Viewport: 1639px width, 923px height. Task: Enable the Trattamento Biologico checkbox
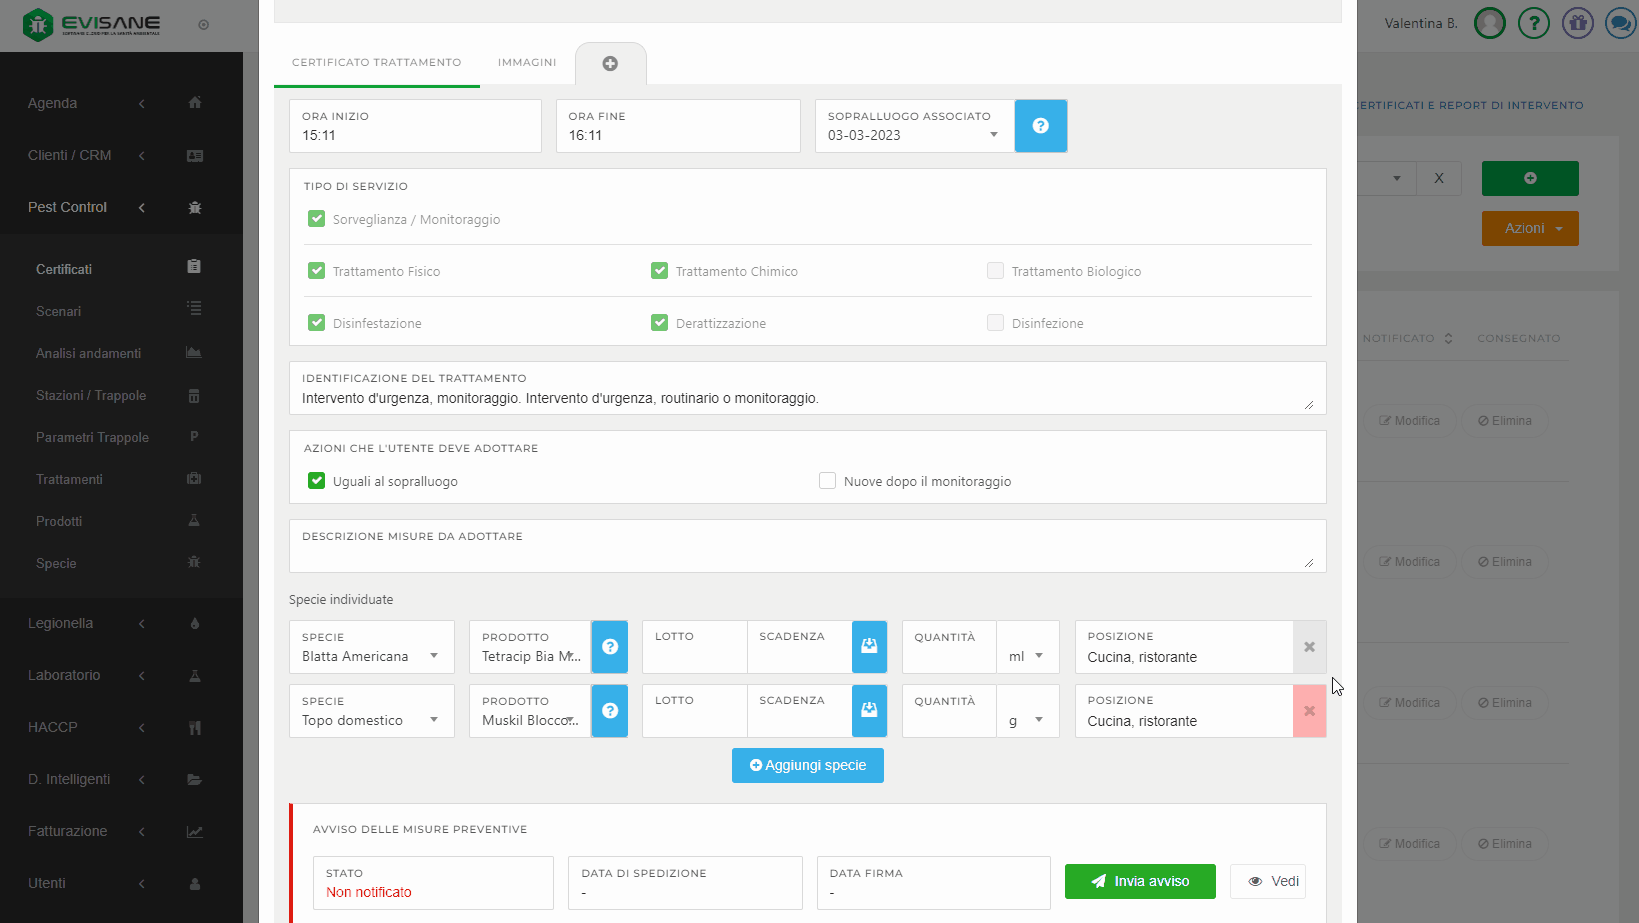(995, 271)
